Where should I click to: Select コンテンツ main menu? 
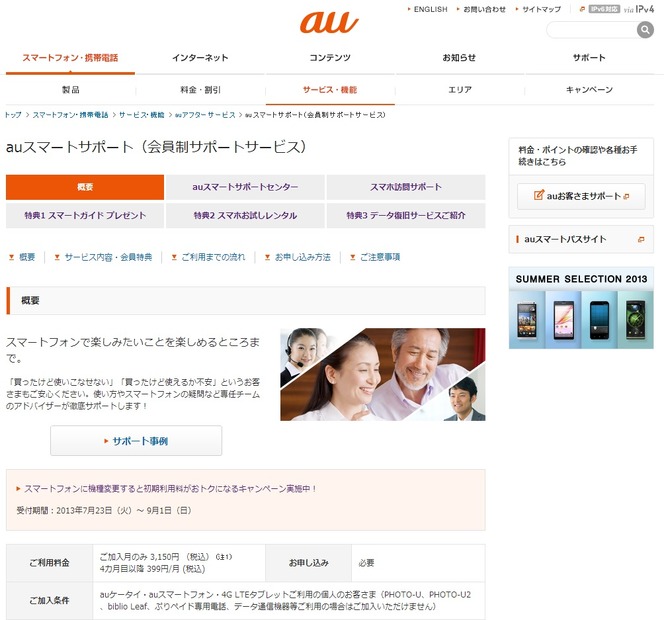[330, 58]
